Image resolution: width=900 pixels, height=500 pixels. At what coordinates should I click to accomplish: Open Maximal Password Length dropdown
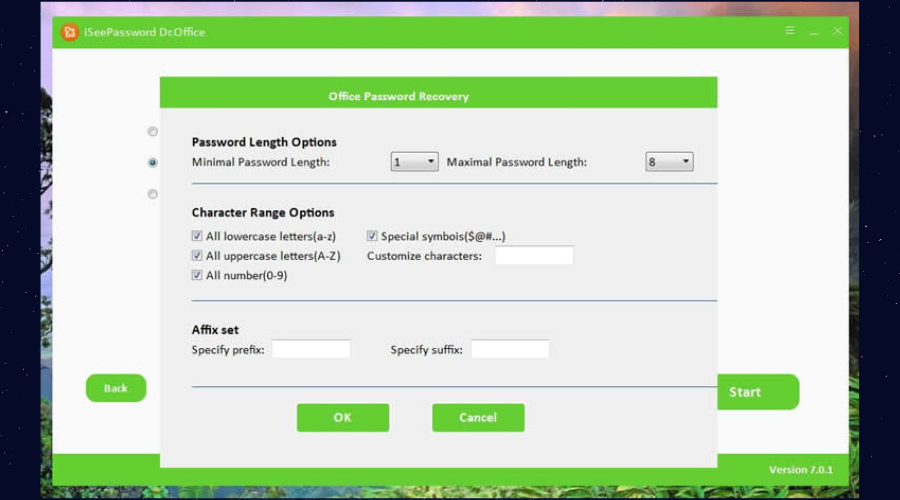[x=669, y=162]
